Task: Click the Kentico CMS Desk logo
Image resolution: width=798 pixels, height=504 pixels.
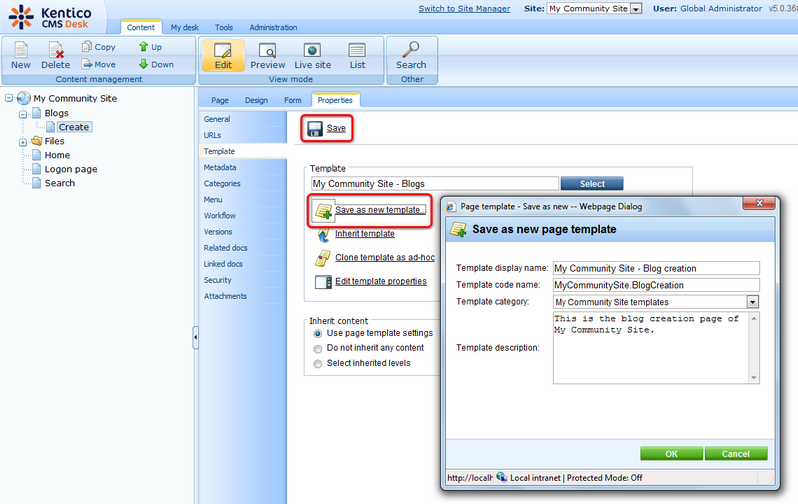Action: (50, 17)
